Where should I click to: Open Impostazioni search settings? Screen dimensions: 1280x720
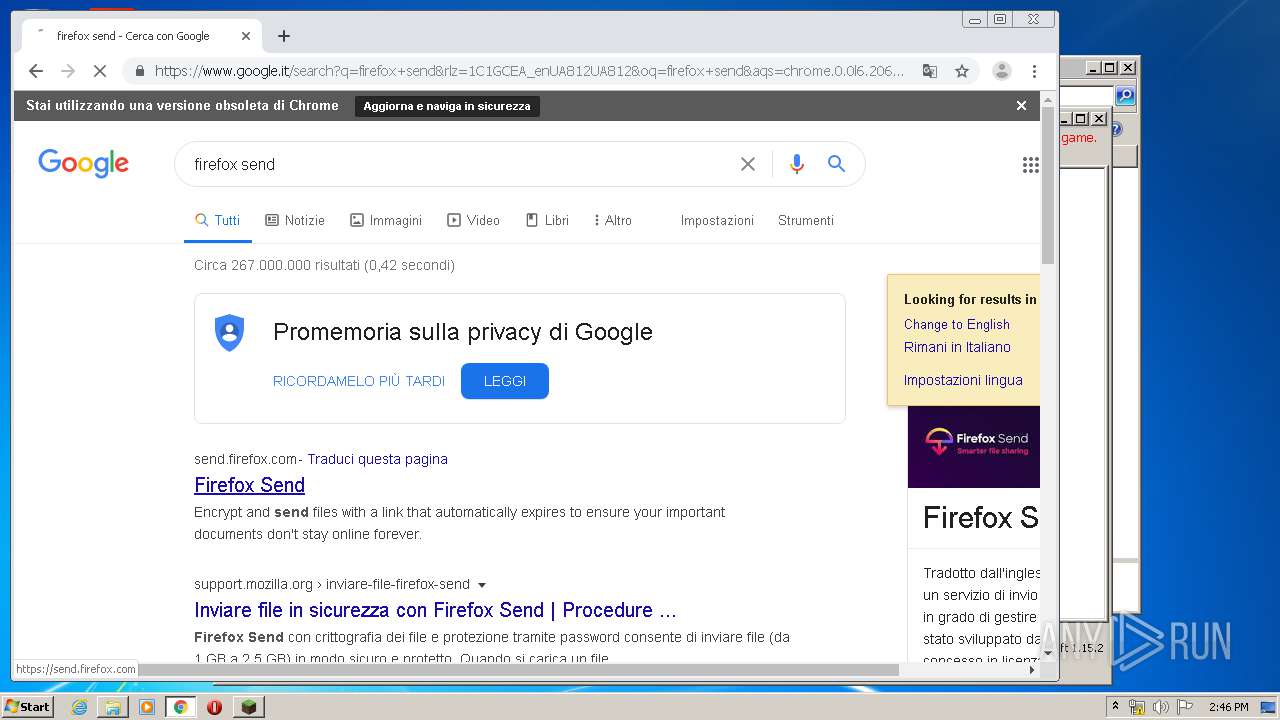click(717, 220)
